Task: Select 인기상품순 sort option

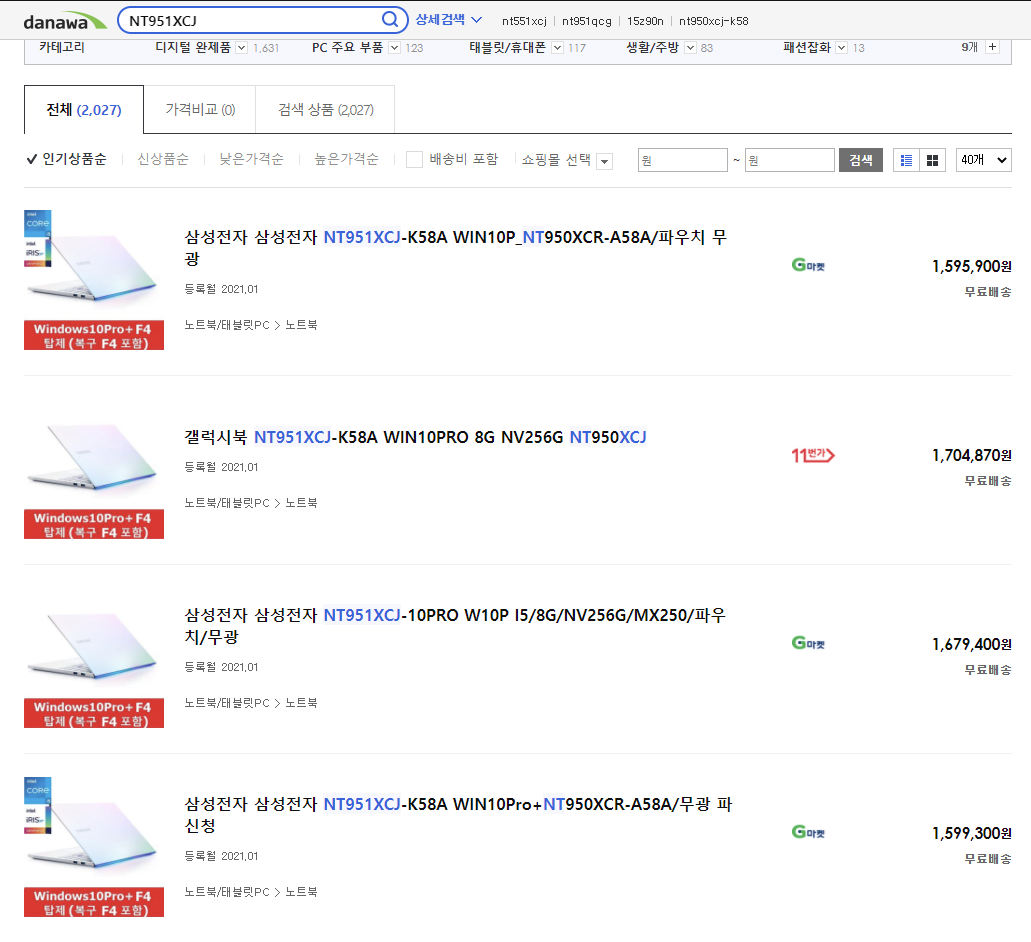Action: pos(66,159)
